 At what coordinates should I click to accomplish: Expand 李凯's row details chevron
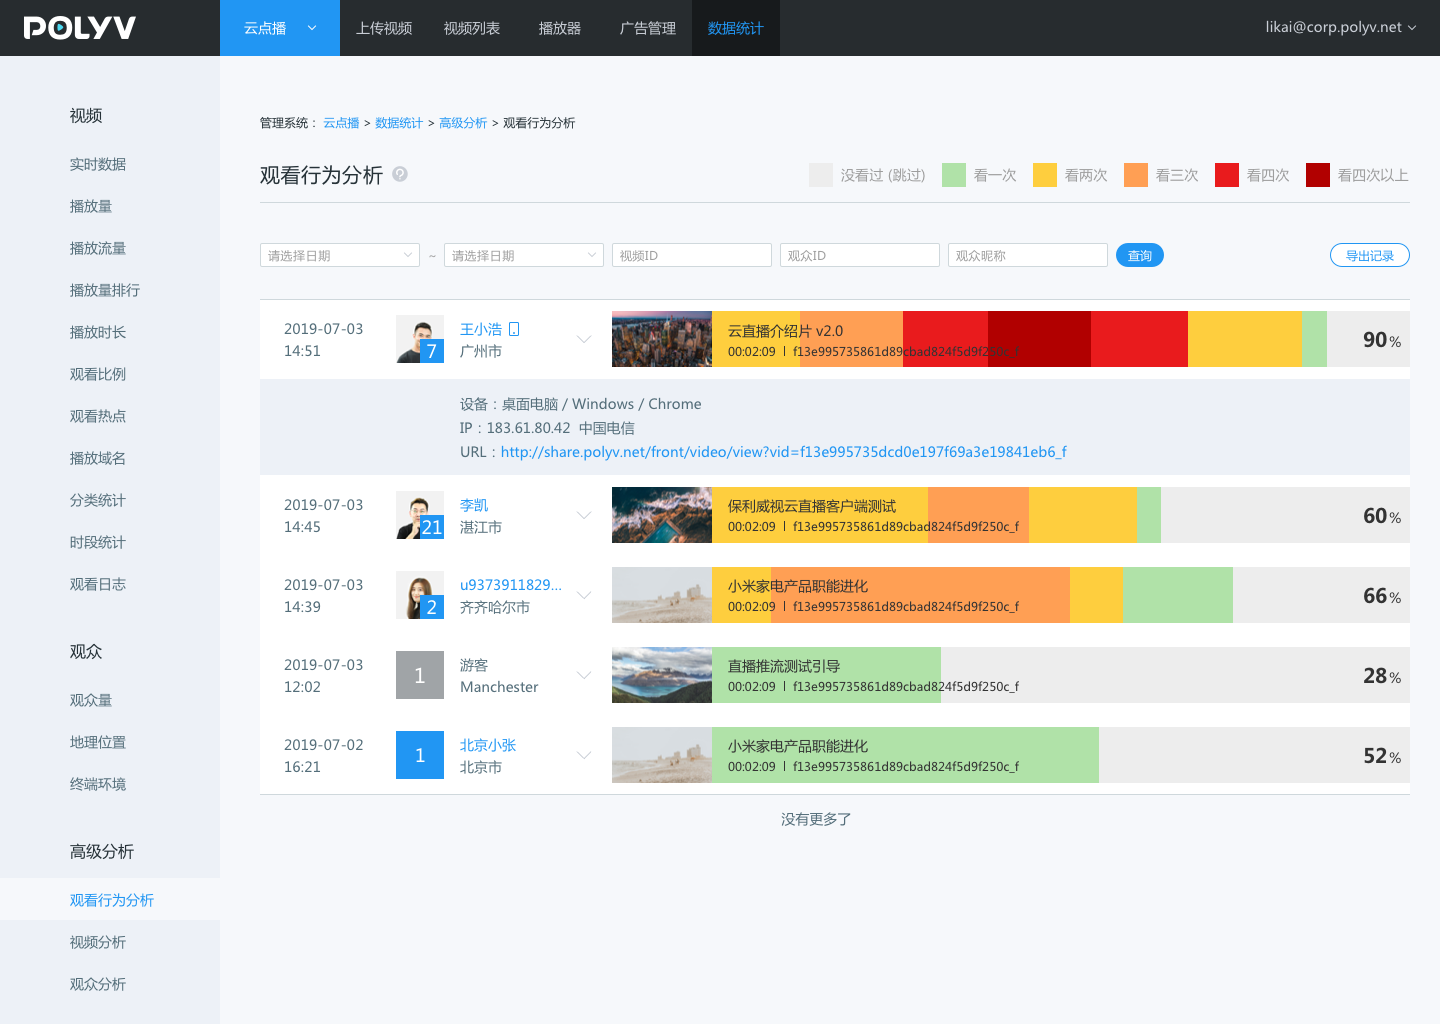coord(584,515)
